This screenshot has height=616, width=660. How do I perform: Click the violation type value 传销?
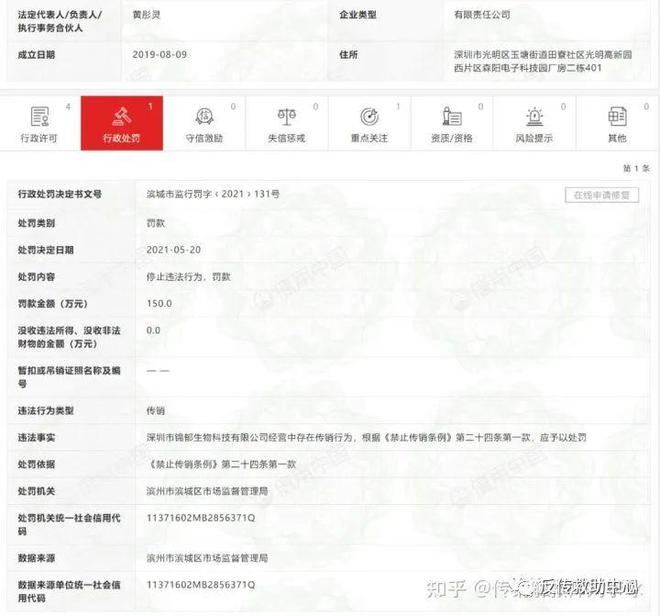coord(155,411)
